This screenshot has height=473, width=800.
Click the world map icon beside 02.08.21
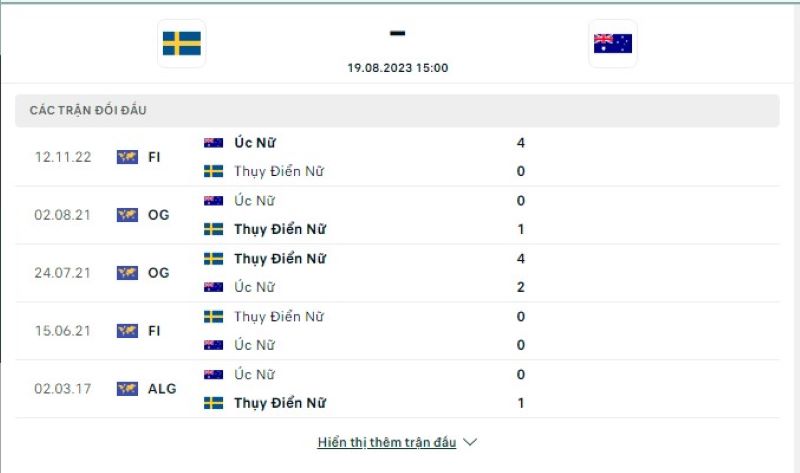point(127,215)
